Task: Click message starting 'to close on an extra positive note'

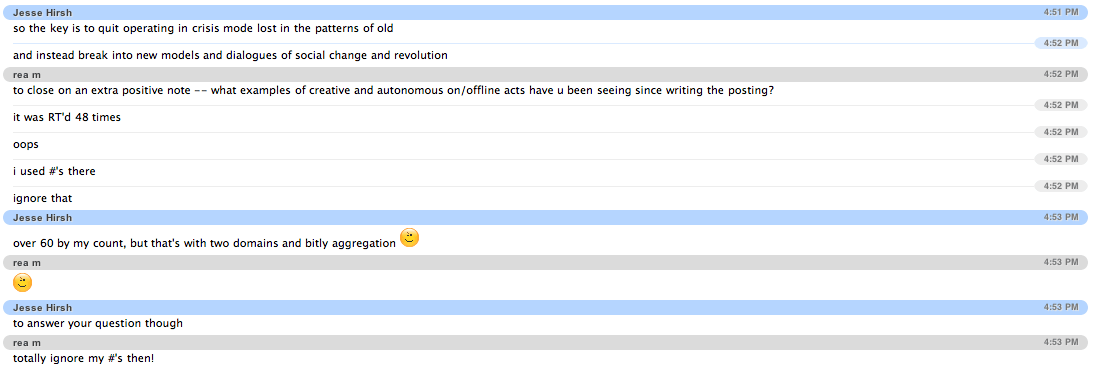Action: (x=393, y=91)
